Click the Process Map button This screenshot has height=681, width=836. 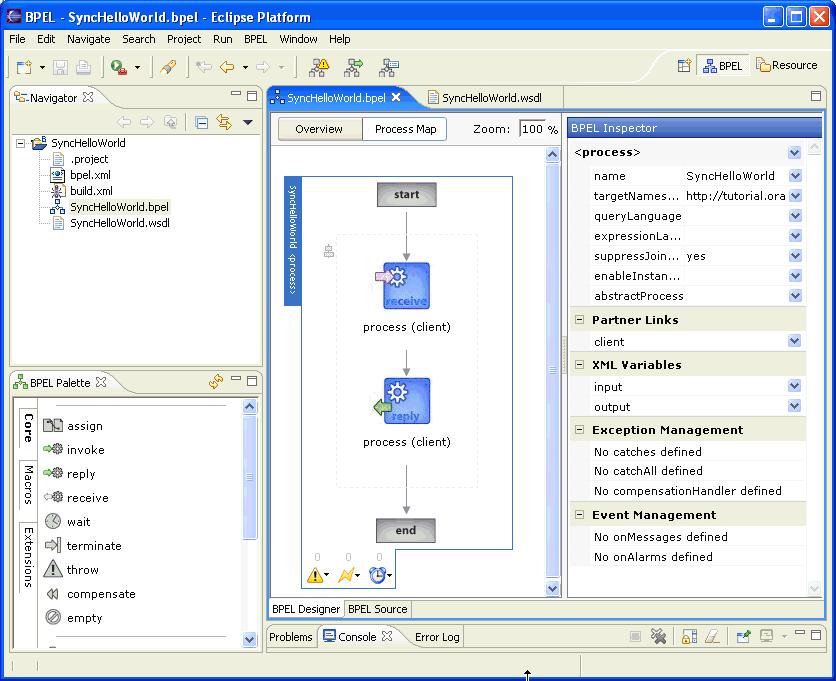coord(405,129)
